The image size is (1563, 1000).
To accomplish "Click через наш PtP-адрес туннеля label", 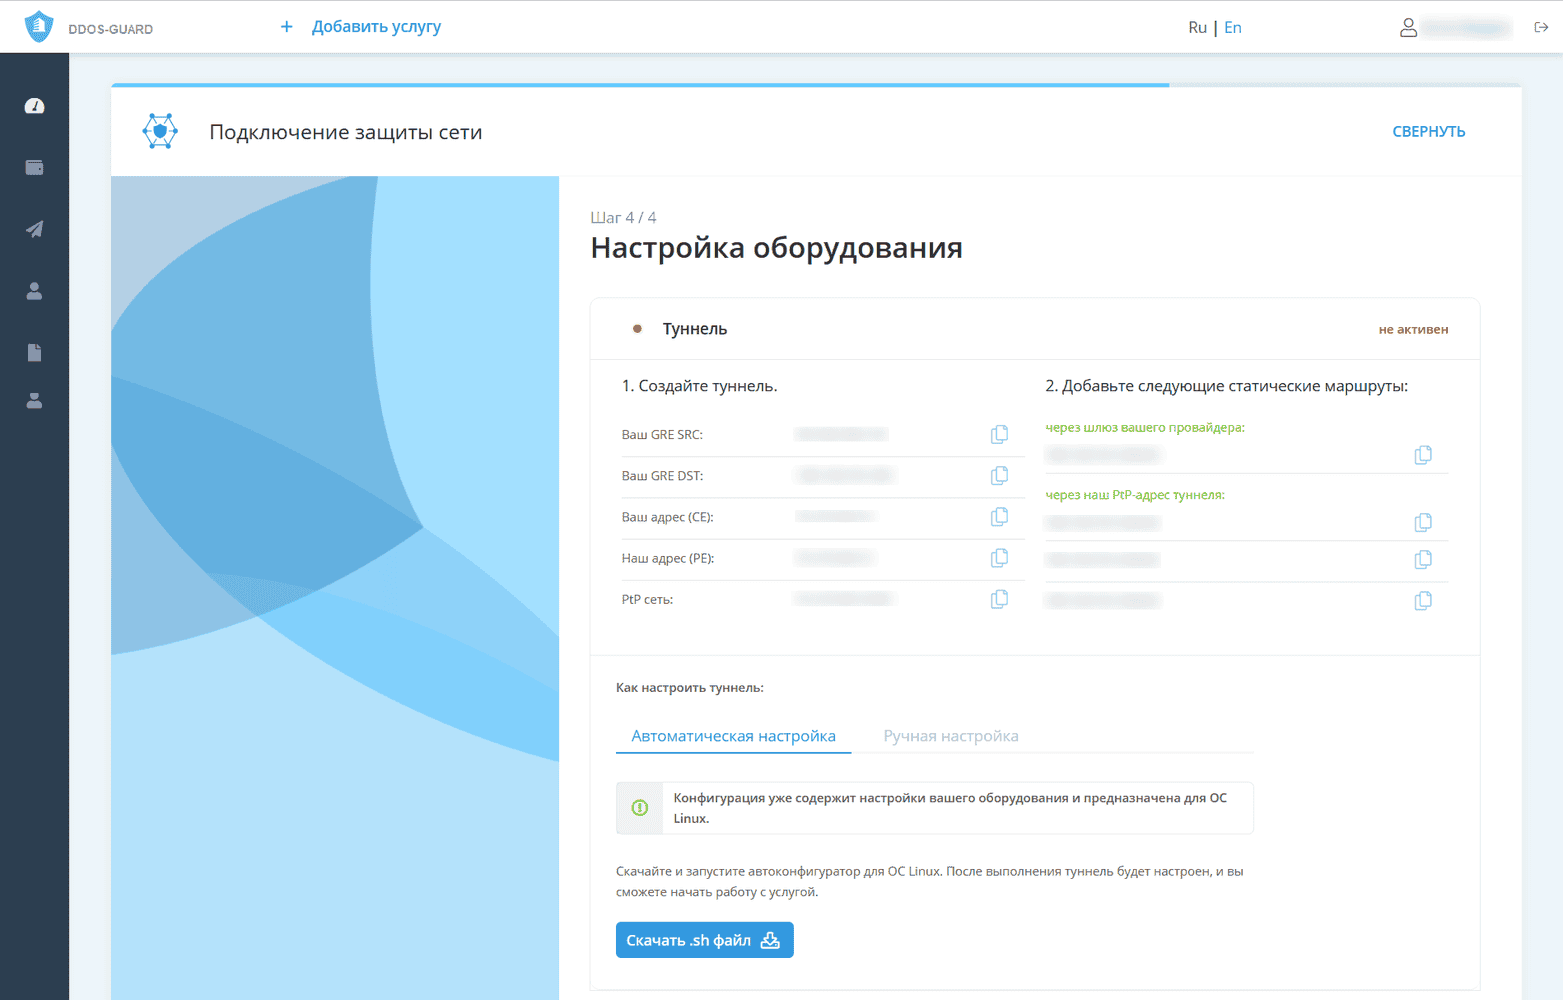I will pos(1135,495).
